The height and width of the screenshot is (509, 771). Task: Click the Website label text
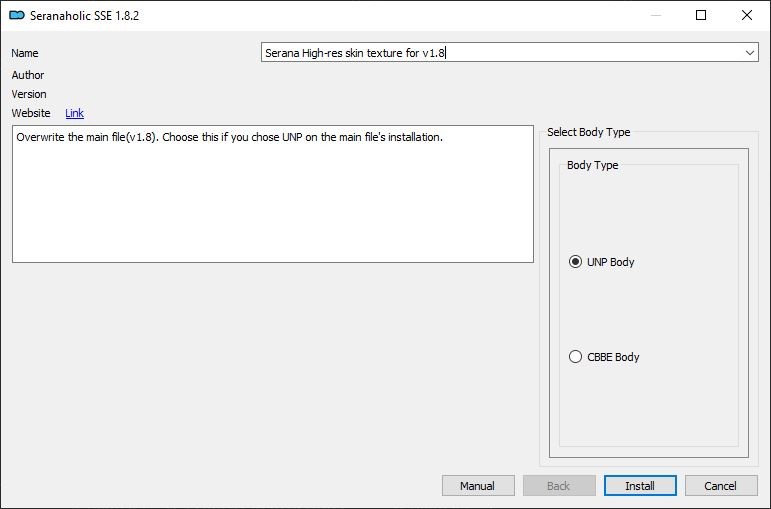pos(31,113)
